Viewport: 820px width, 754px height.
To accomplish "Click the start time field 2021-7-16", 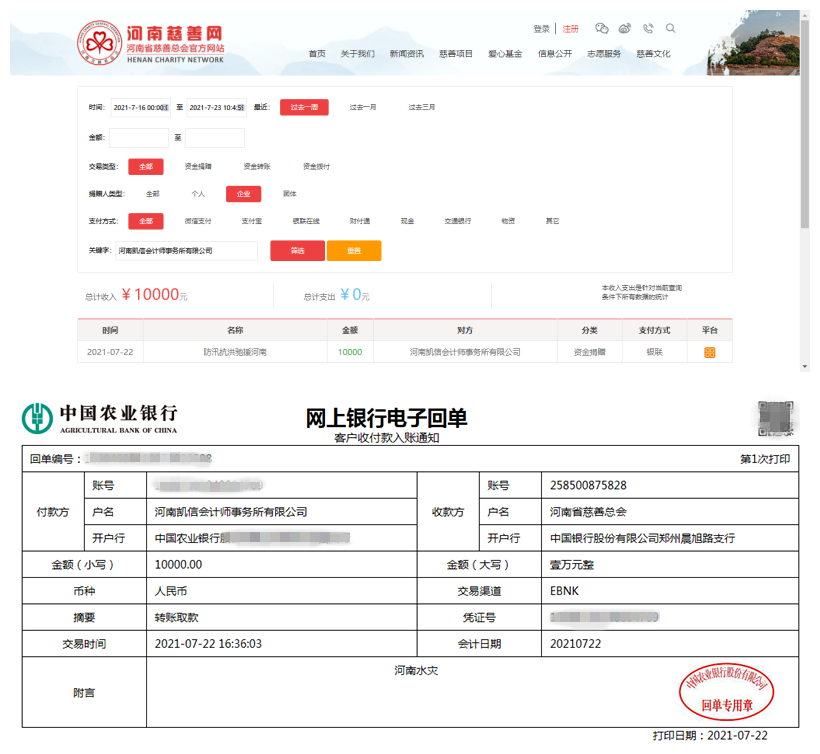I will [141, 108].
